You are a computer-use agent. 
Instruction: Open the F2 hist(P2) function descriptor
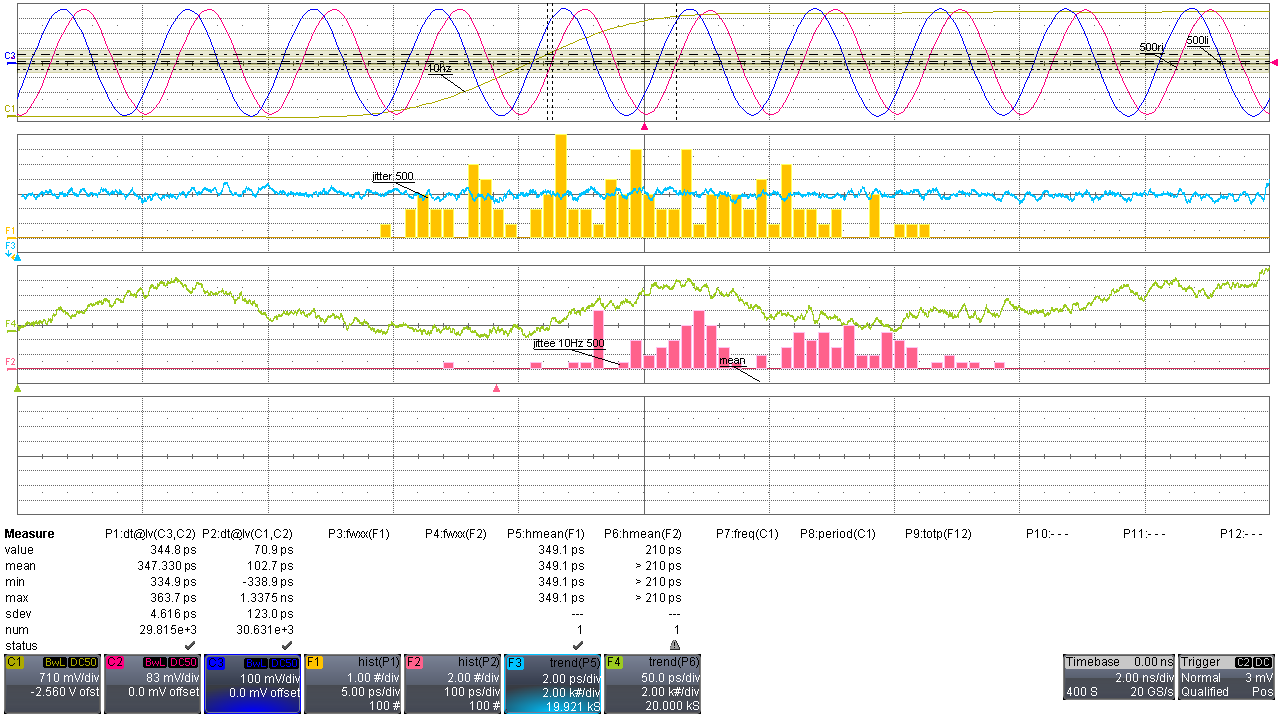(452, 684)
